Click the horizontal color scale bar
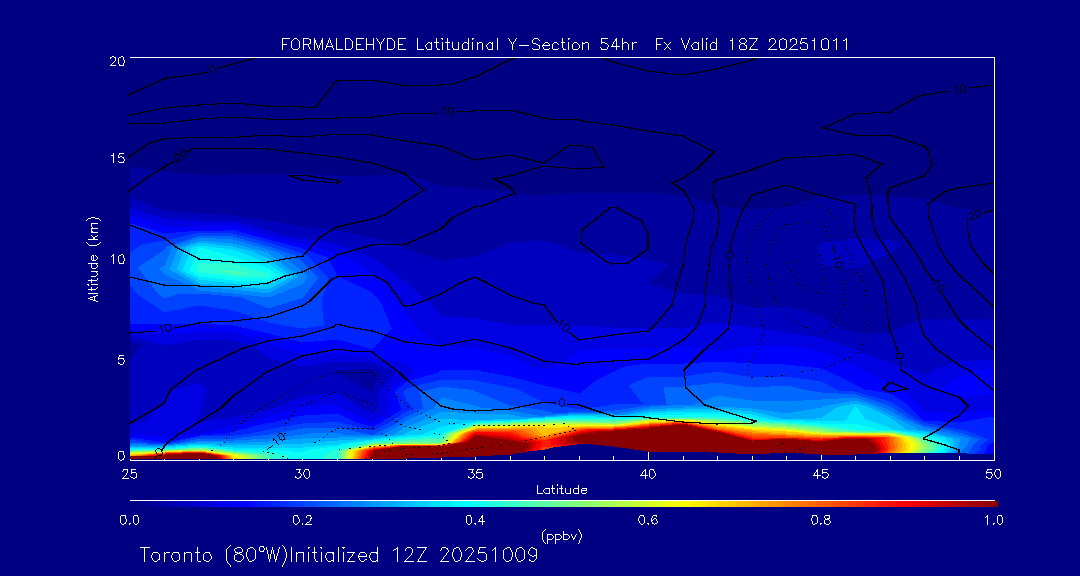This screenshot has height=576, width=1080. 563,504
